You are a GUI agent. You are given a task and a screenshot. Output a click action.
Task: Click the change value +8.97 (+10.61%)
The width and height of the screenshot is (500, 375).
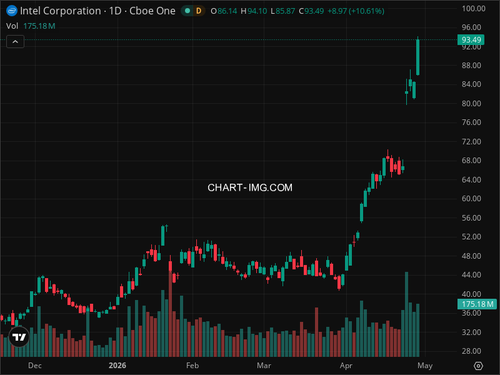[356, 11]
